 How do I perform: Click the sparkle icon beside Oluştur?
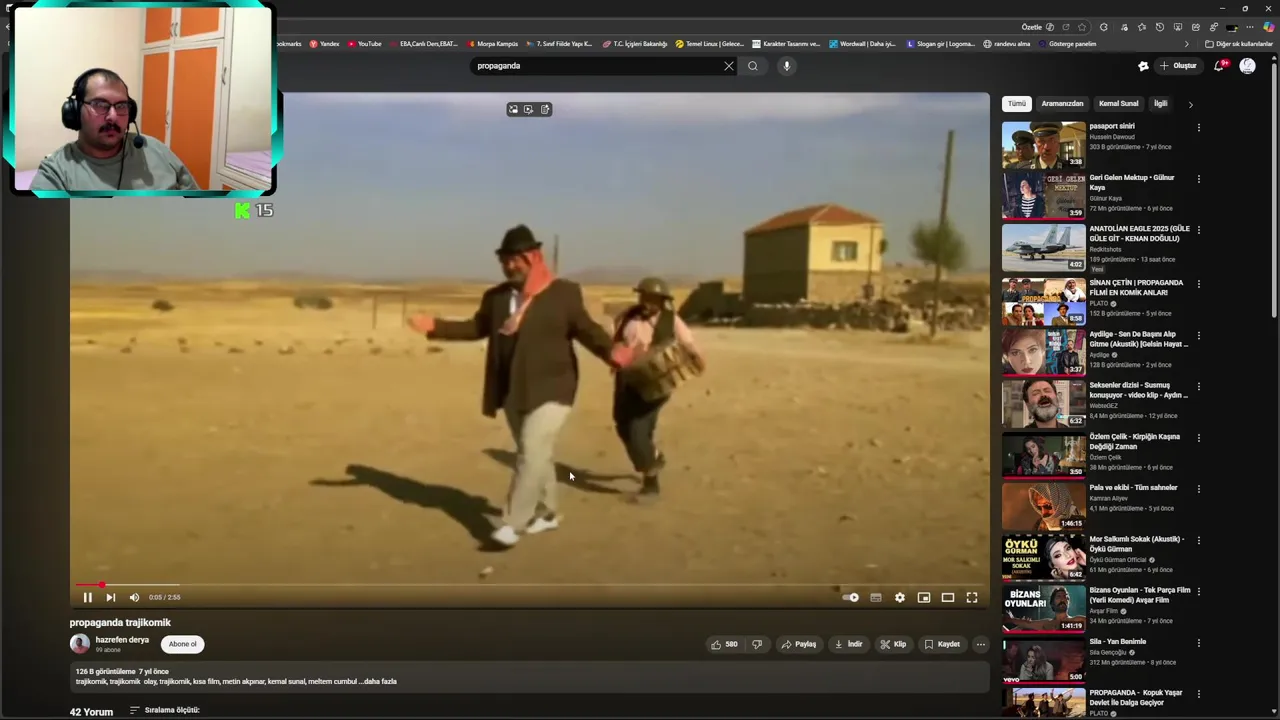[1143, 66]
